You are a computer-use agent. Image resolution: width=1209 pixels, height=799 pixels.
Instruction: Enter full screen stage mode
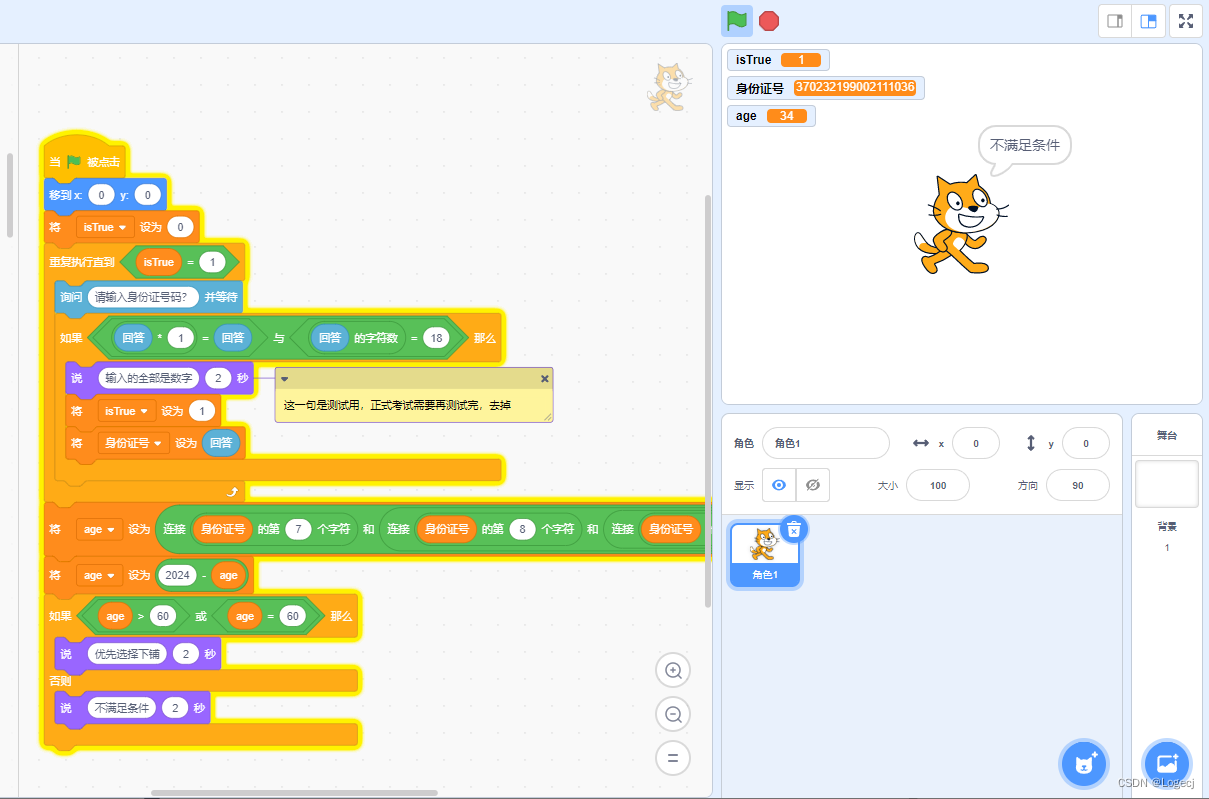[1186, 21]
